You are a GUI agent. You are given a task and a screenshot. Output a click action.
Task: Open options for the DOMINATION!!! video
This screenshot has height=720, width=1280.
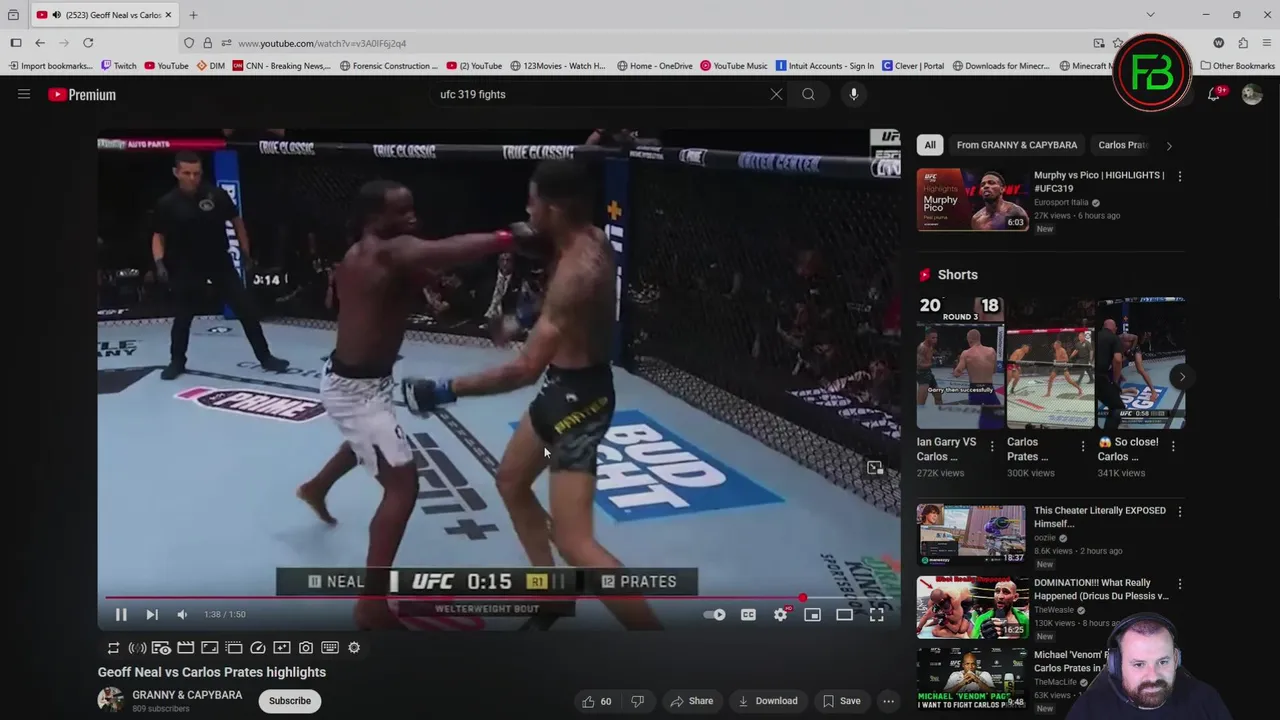pyautogui.click(x=1180, y=584)
